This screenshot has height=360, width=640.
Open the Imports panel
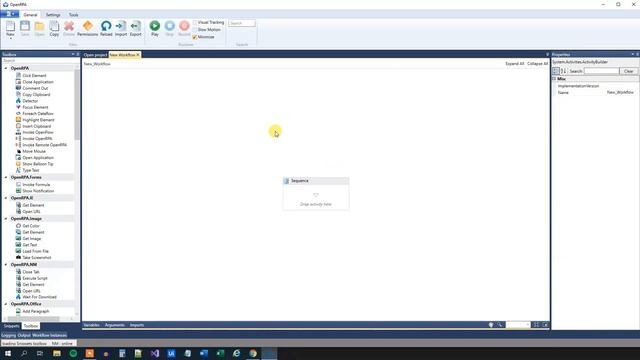(x=137, y=325)
